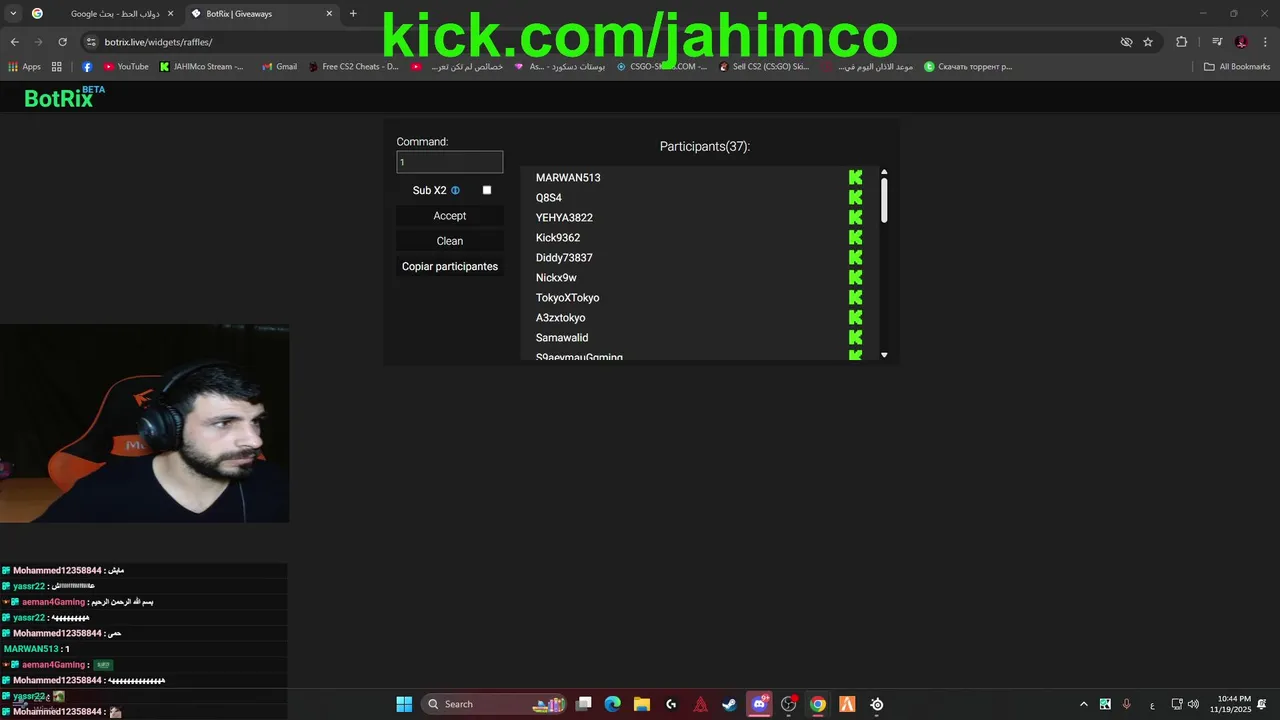Open the Apps shortcut in bookmarks bar
1280x720 pixels.
[24, 67]
